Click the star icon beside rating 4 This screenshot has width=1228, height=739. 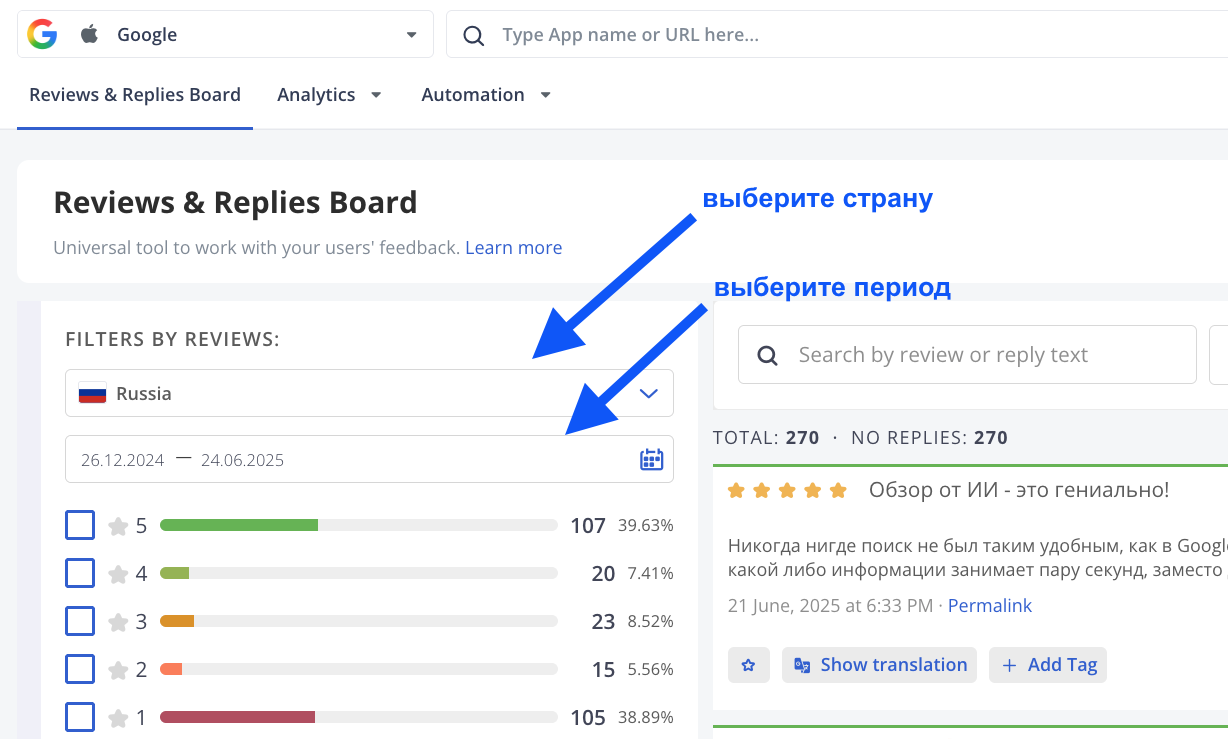[118, 574]
